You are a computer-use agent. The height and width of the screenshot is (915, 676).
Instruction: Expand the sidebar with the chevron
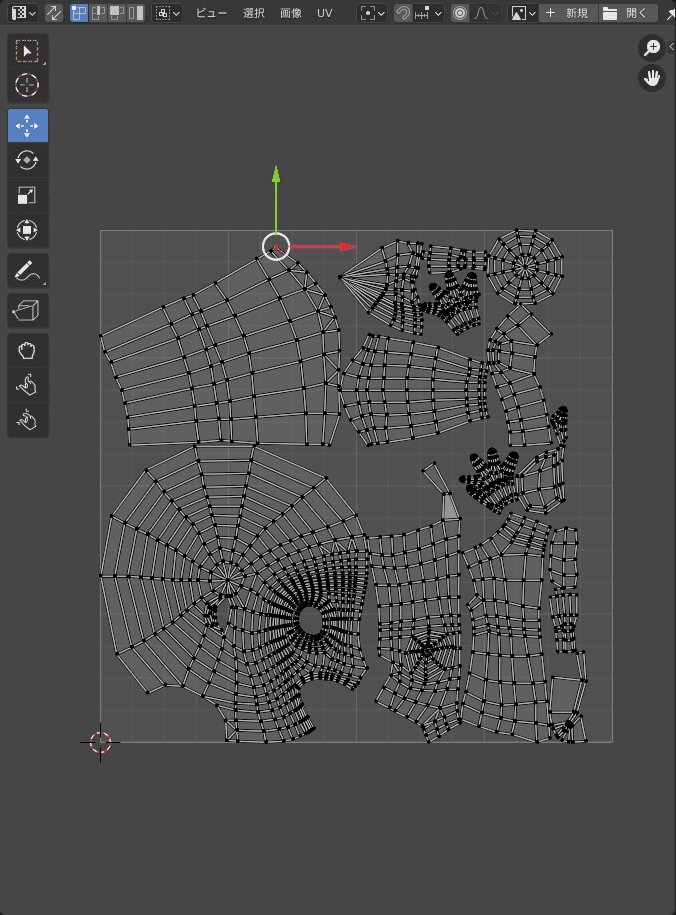[671, 47]
